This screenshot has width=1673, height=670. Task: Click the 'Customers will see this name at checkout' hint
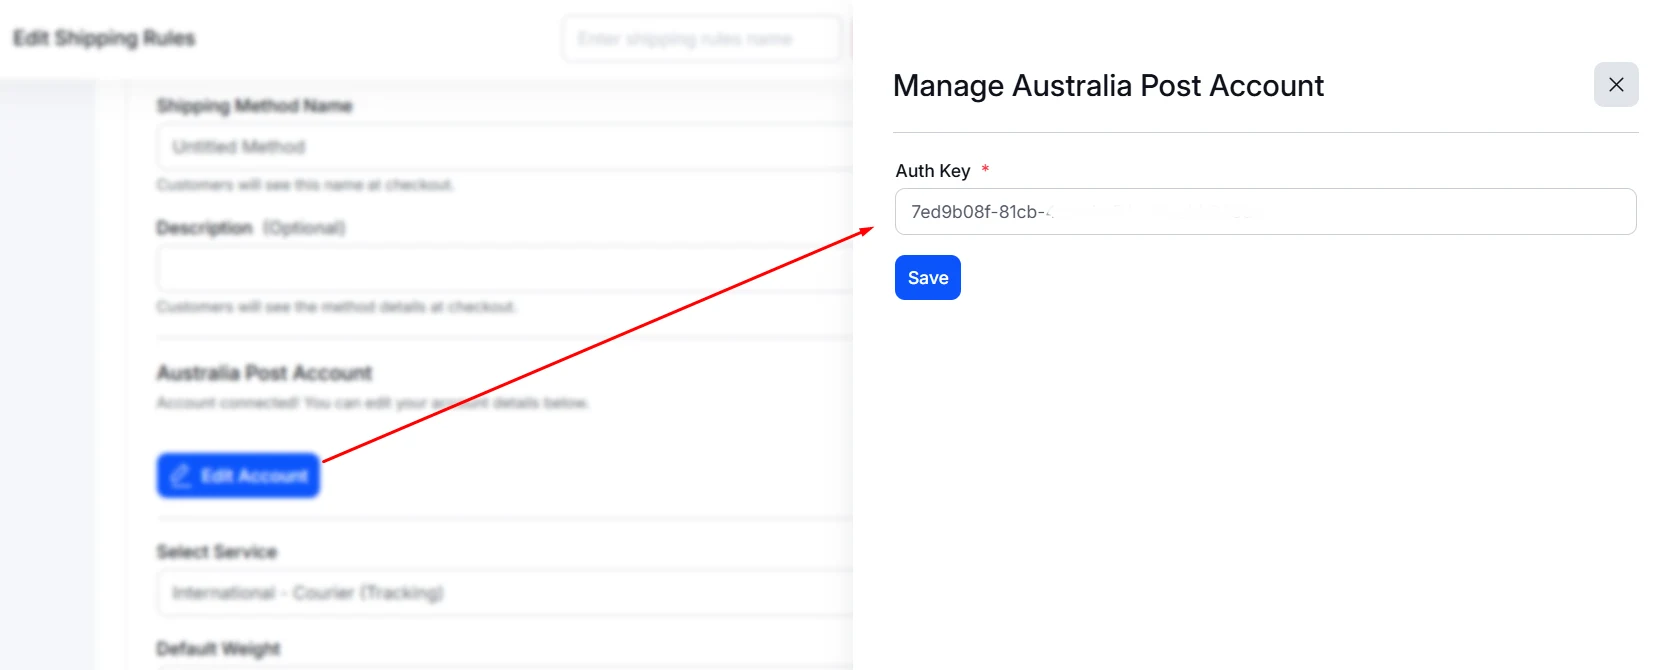tap(305, 185)
